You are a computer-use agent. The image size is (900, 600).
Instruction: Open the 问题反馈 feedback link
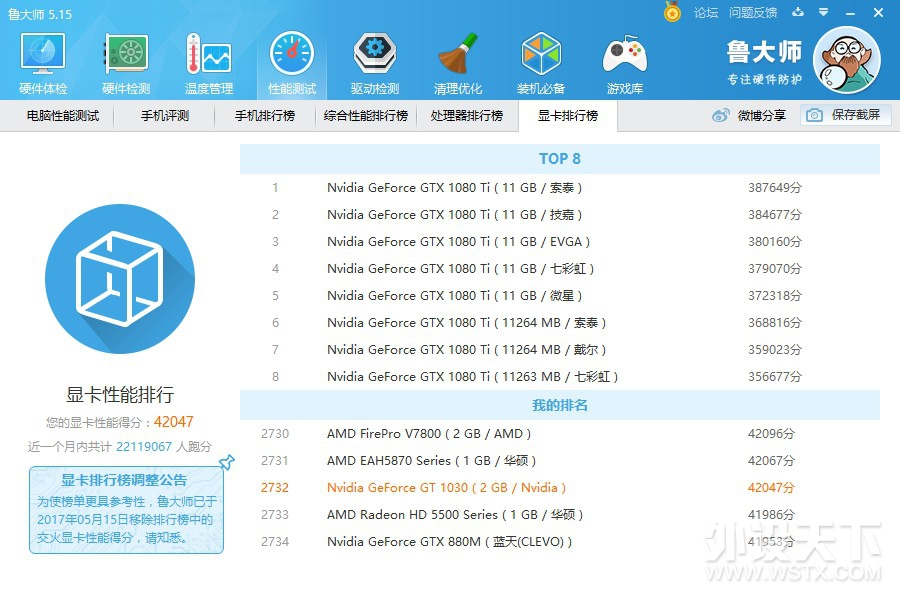tap(752, 12)
